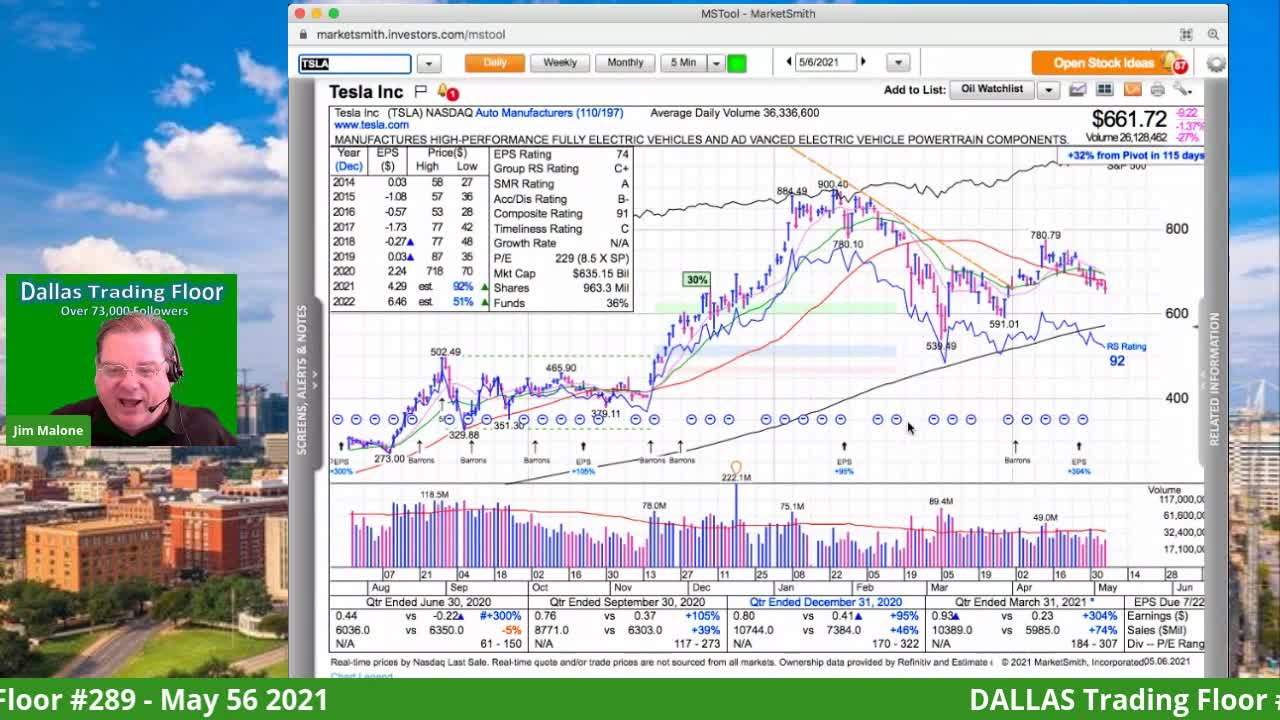Go to previous date with left arrow
The image size is (1280, 720).
coord(789,62)
